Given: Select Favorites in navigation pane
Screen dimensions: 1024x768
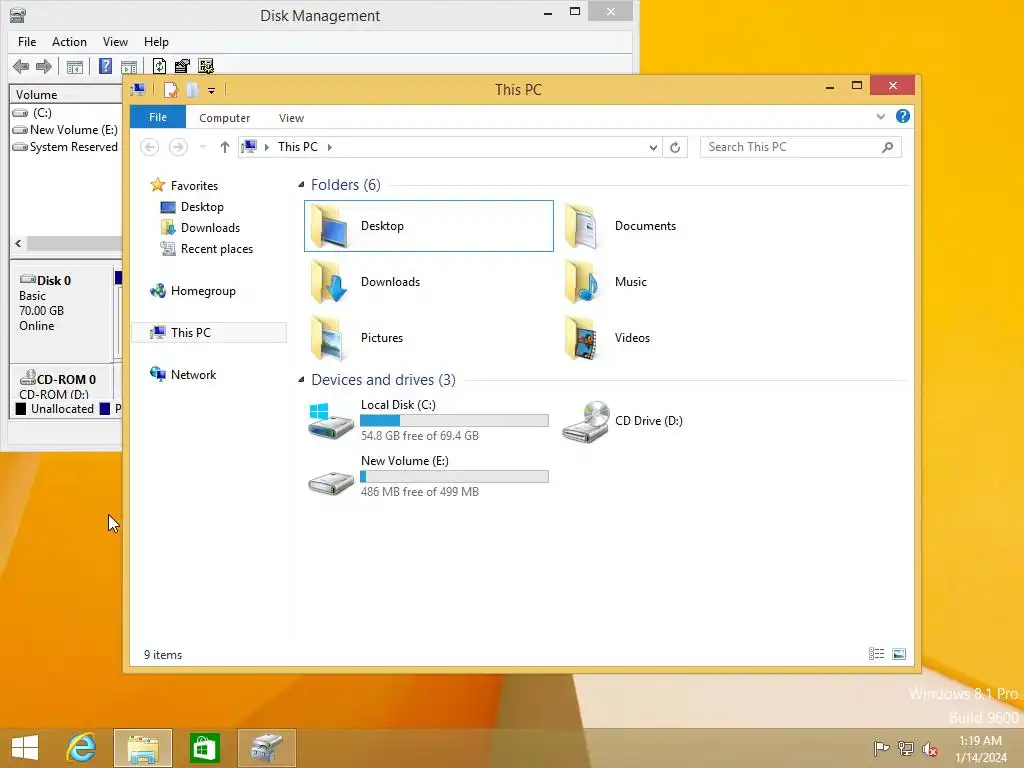Looking at the screenshot, I should click(x=184, y=185).
